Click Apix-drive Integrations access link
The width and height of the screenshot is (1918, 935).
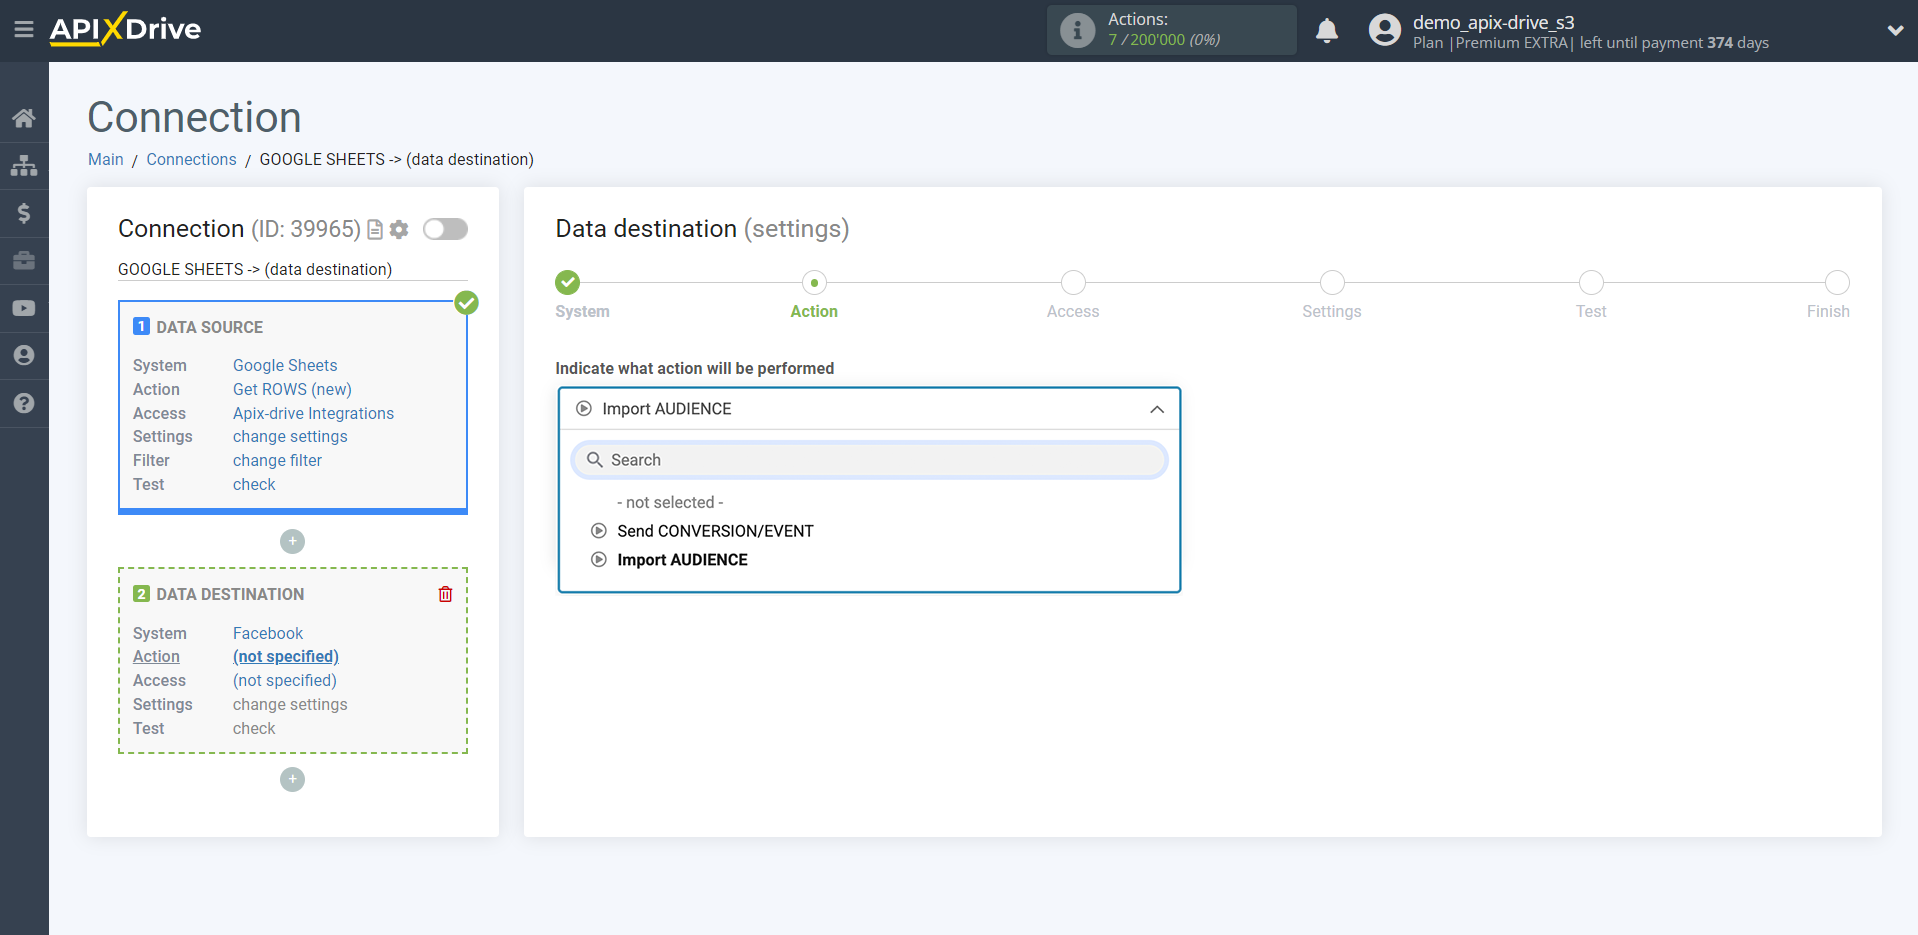pos(313,413)
